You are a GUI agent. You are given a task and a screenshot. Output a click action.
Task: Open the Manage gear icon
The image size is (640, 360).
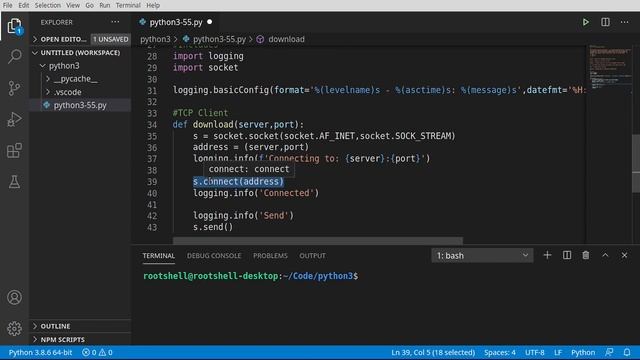coord(14,328)
